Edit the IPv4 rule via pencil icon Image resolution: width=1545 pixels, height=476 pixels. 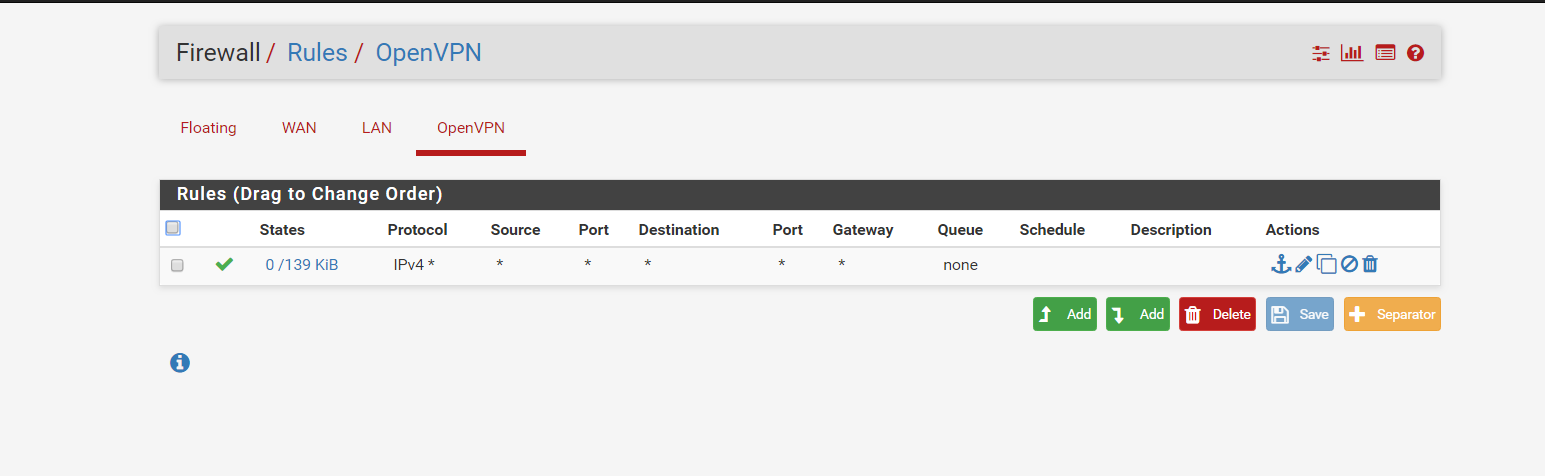(x=1303, y=264)
